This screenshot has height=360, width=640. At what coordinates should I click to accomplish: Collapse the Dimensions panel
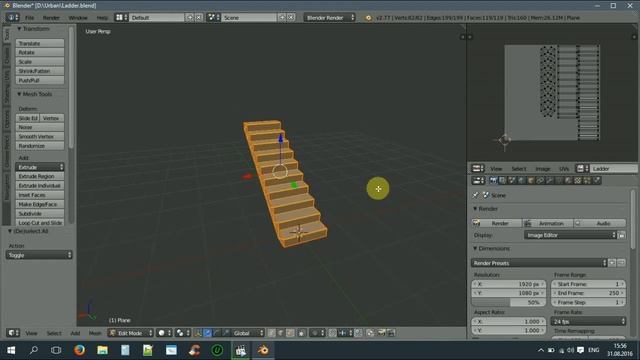tap(475, 248)
